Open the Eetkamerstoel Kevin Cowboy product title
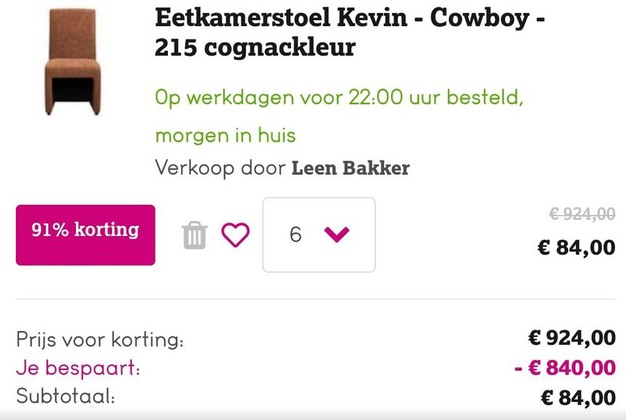The width and height of the screenshot is (626, 420). [x=349, y=18]
